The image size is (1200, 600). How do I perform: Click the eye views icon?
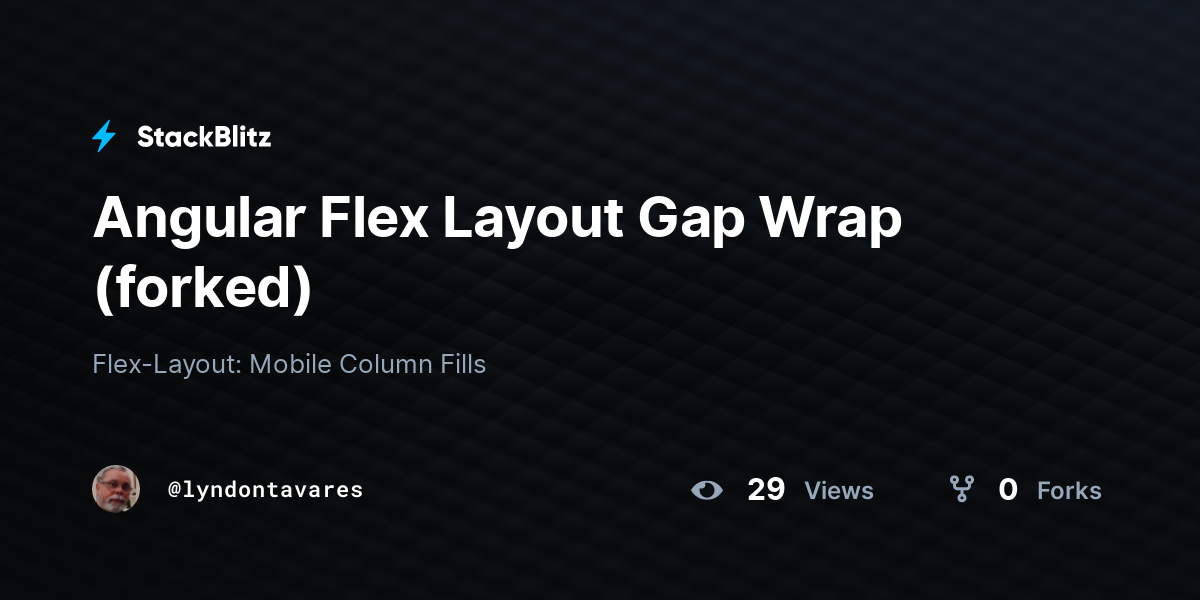[x=707, y=490]
